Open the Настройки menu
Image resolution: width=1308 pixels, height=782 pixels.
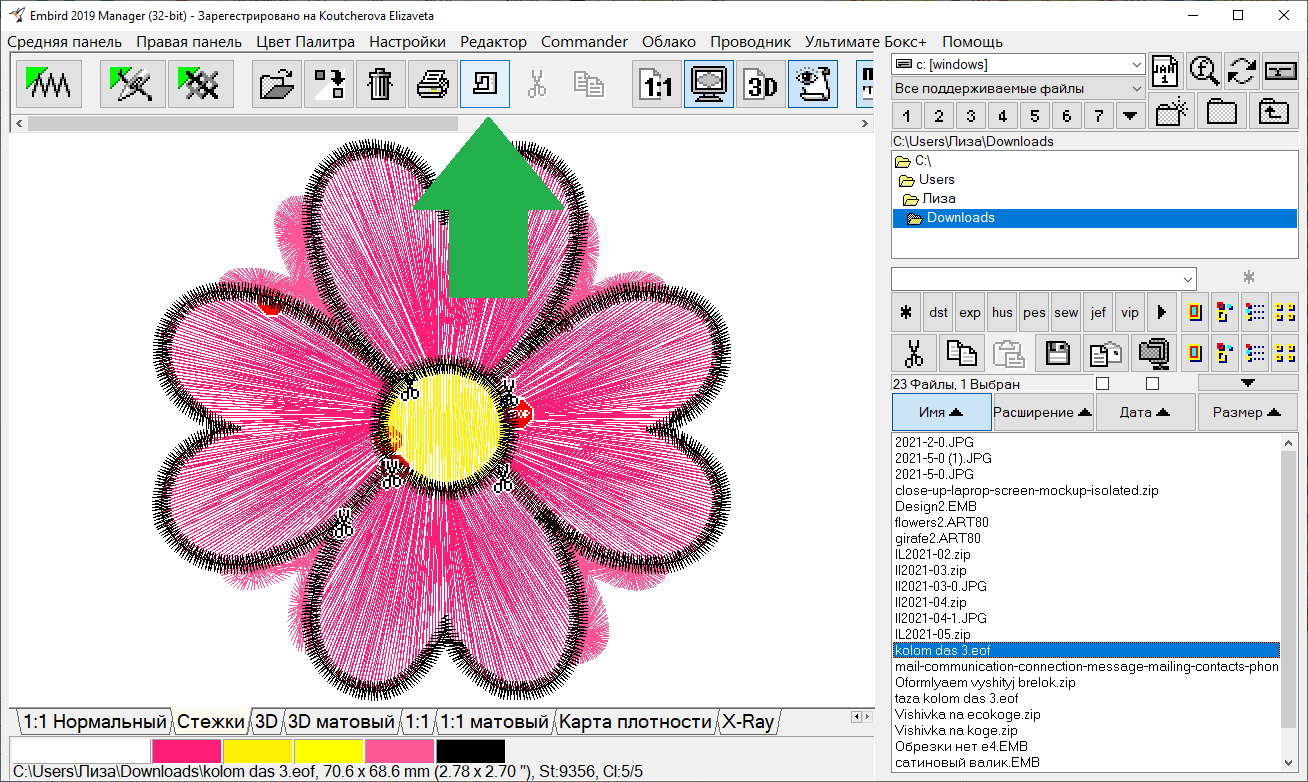pos(407,42)
